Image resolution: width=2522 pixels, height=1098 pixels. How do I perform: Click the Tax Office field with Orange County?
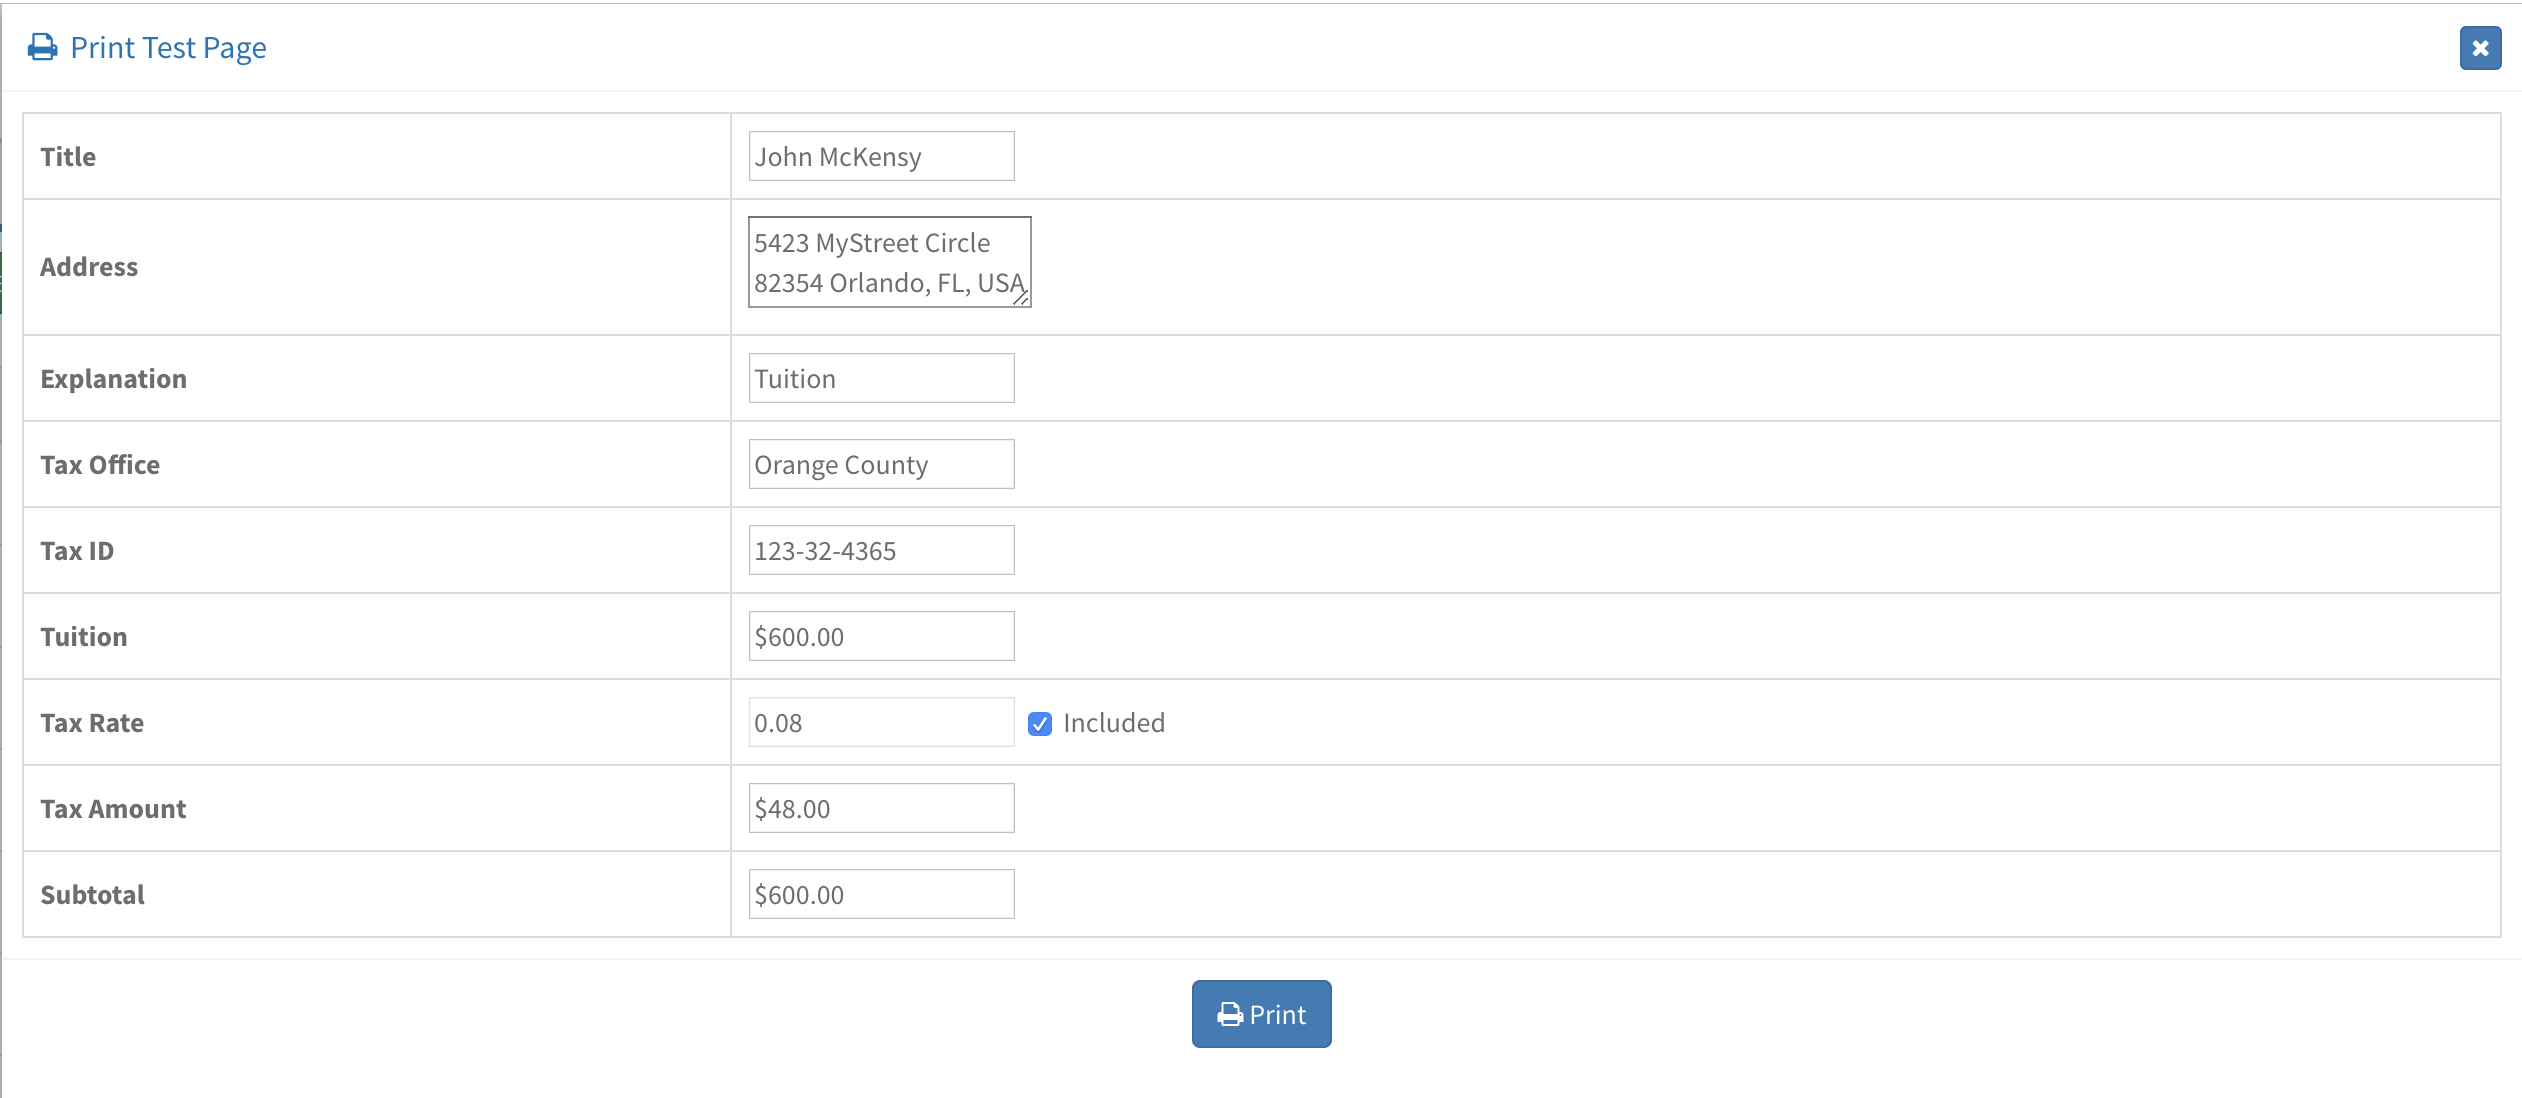point(881,465)
